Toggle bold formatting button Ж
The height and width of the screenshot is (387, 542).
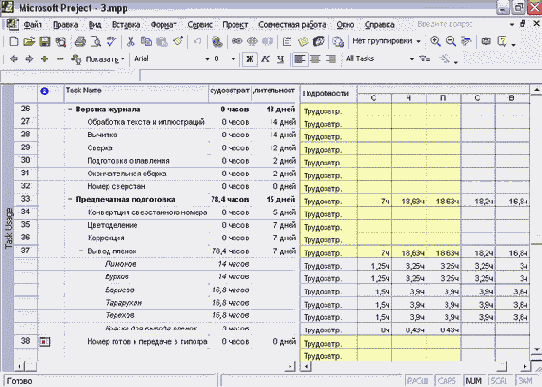pyautogui.click(x=250, y=59)
